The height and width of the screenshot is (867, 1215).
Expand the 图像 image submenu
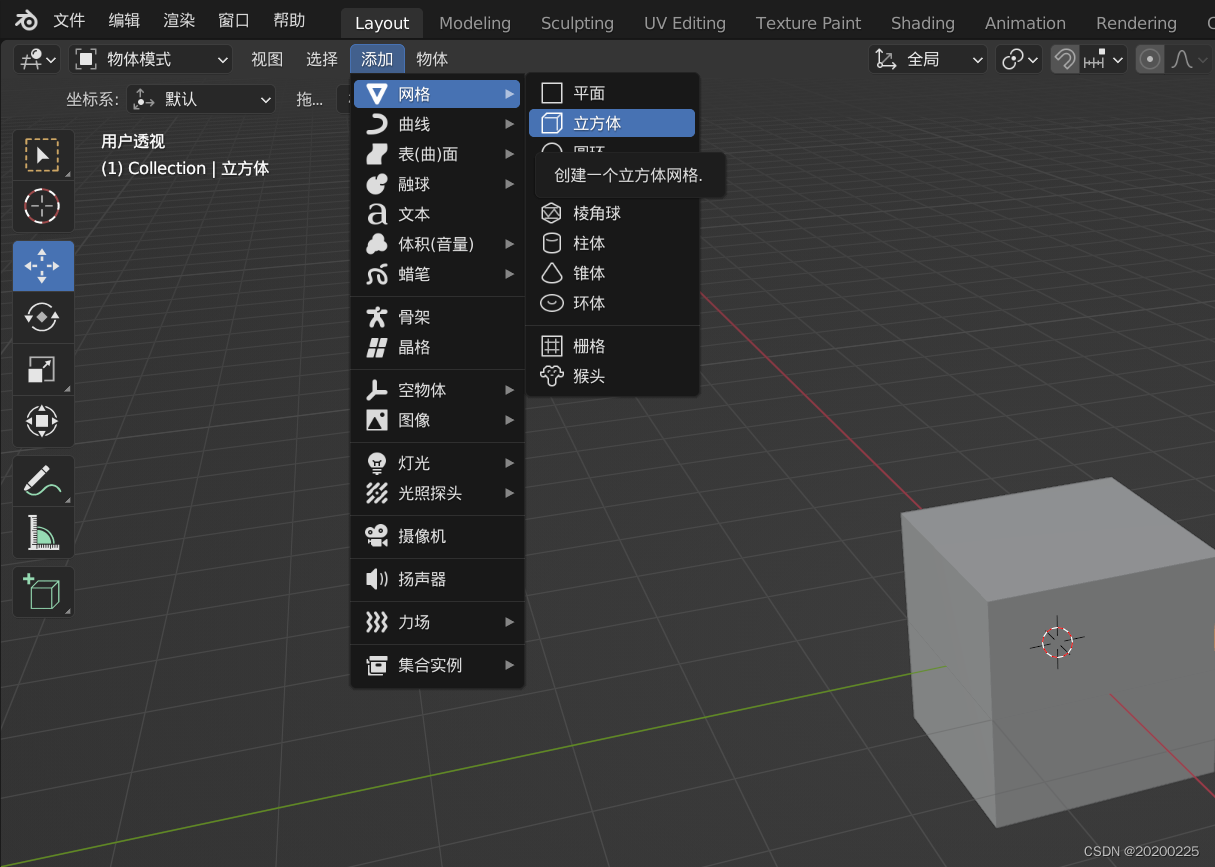437,420
